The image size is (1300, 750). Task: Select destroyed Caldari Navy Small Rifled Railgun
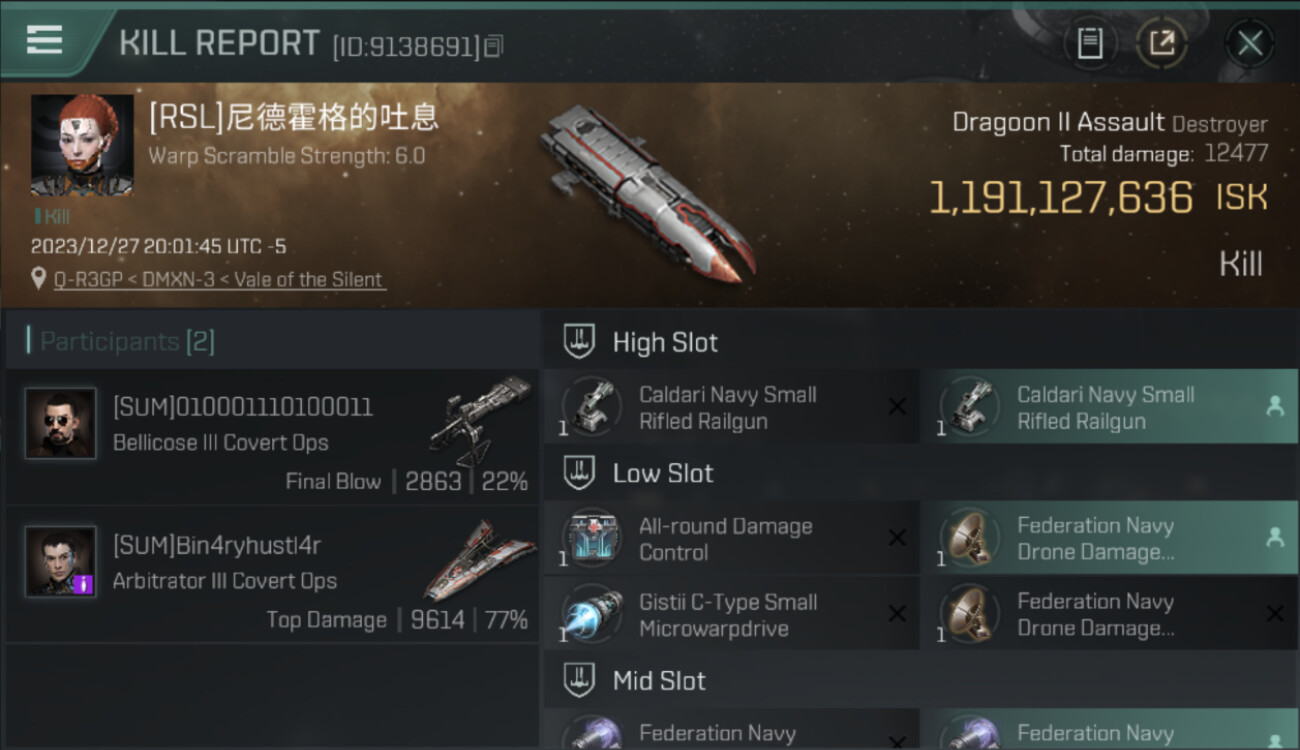(731, 407)
